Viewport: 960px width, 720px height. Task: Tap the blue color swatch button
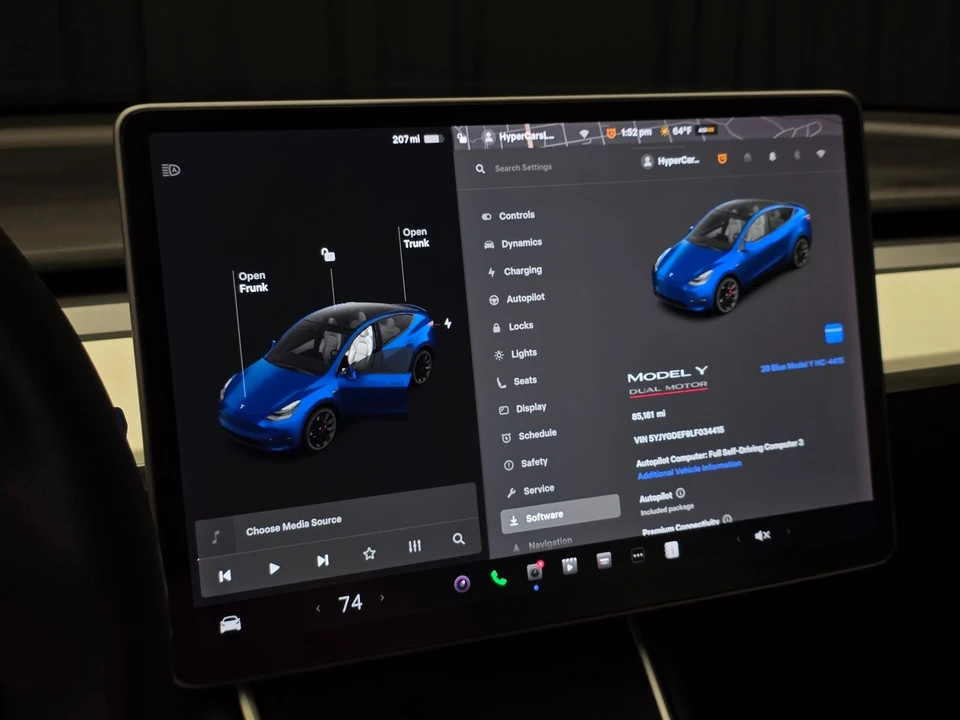tap(834, 334)
